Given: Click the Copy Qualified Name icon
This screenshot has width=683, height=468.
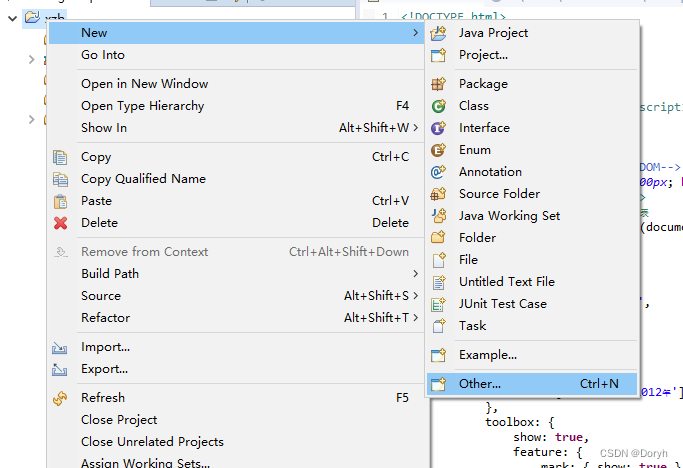Looking at the screenshot, I should point(60,179).
